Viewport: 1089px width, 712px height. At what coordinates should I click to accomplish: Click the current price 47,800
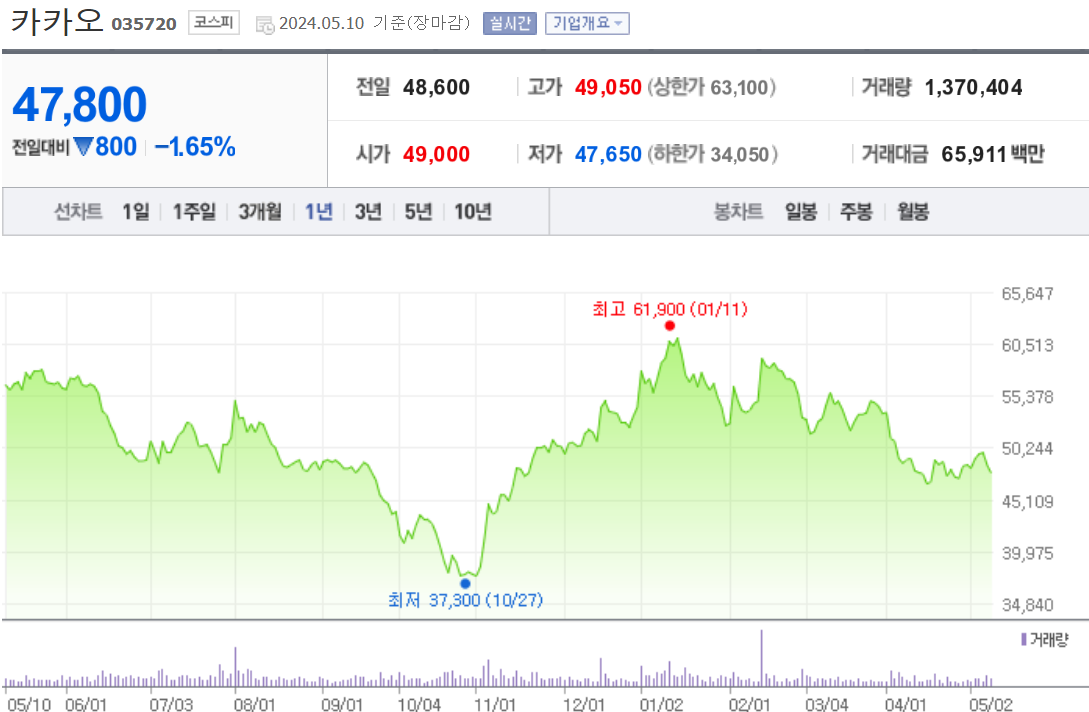[80, 105]
